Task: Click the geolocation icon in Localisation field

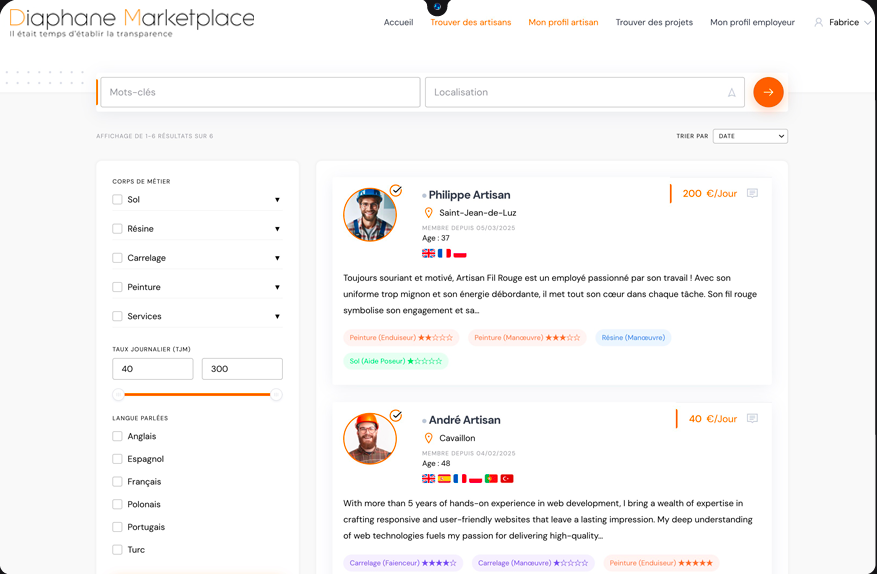Action: tap(732, 93)
